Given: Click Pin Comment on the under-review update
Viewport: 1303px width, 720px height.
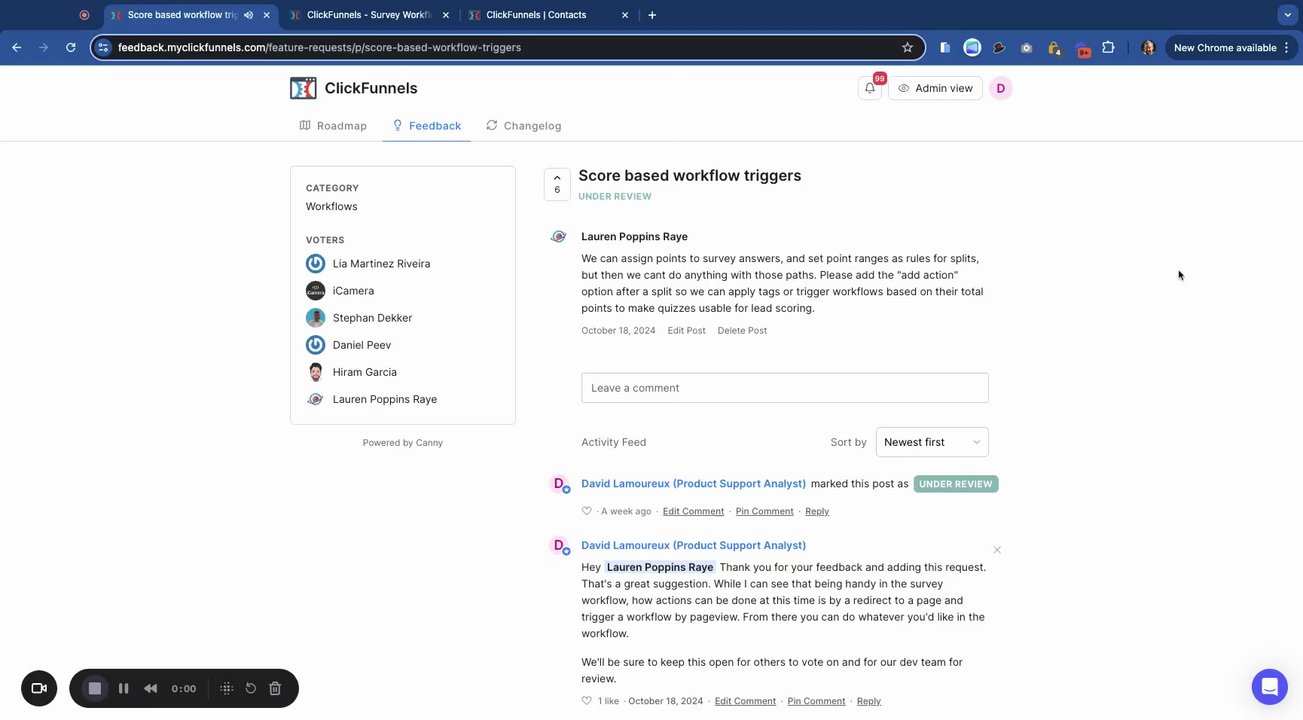Looking at the screenshot, I should pyautogui.click(x=765, y=511).
